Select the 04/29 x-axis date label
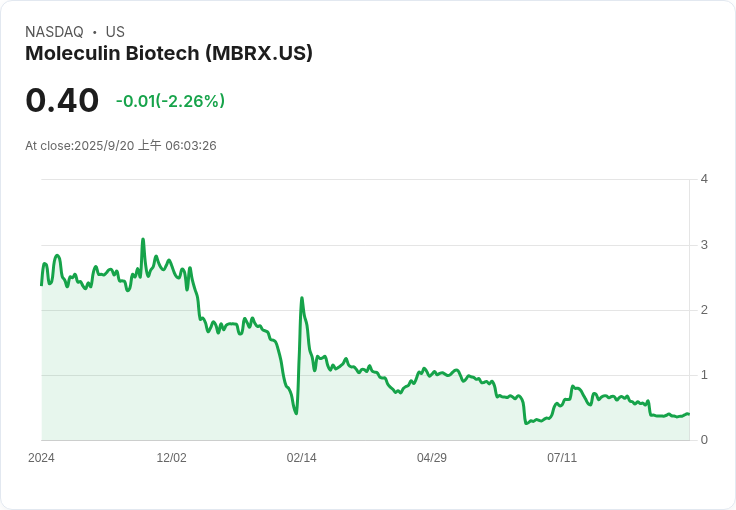This screenshot has height=510, width=736. 431,458
